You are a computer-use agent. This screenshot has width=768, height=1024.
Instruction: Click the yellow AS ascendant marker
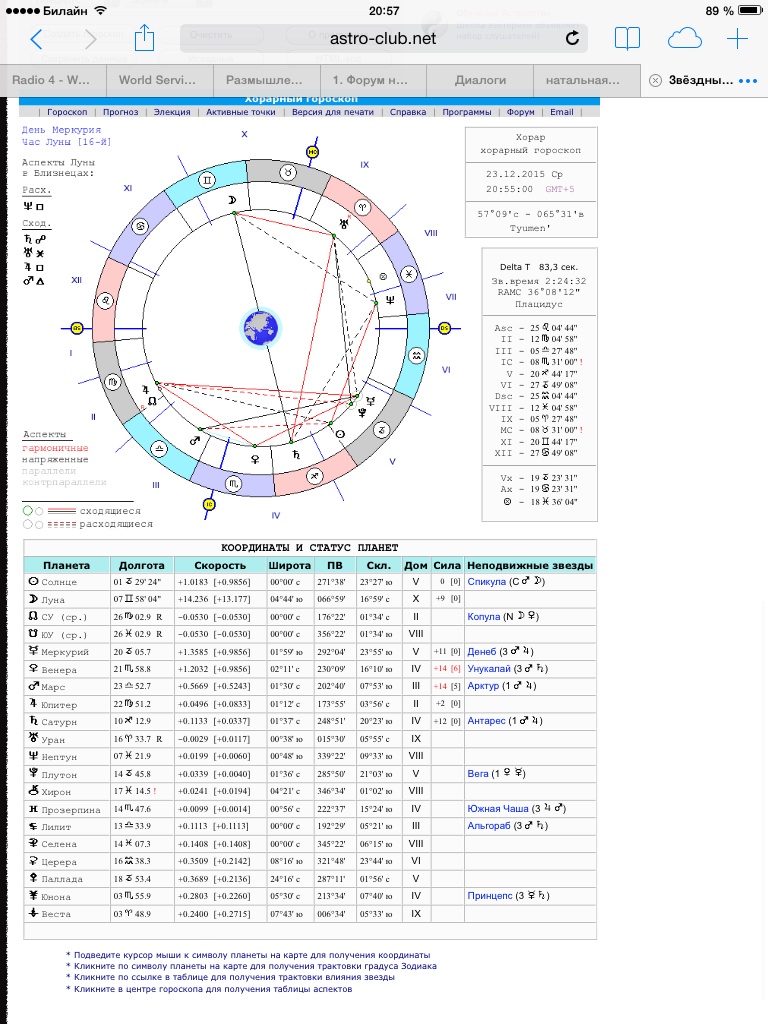pos(77,328)
